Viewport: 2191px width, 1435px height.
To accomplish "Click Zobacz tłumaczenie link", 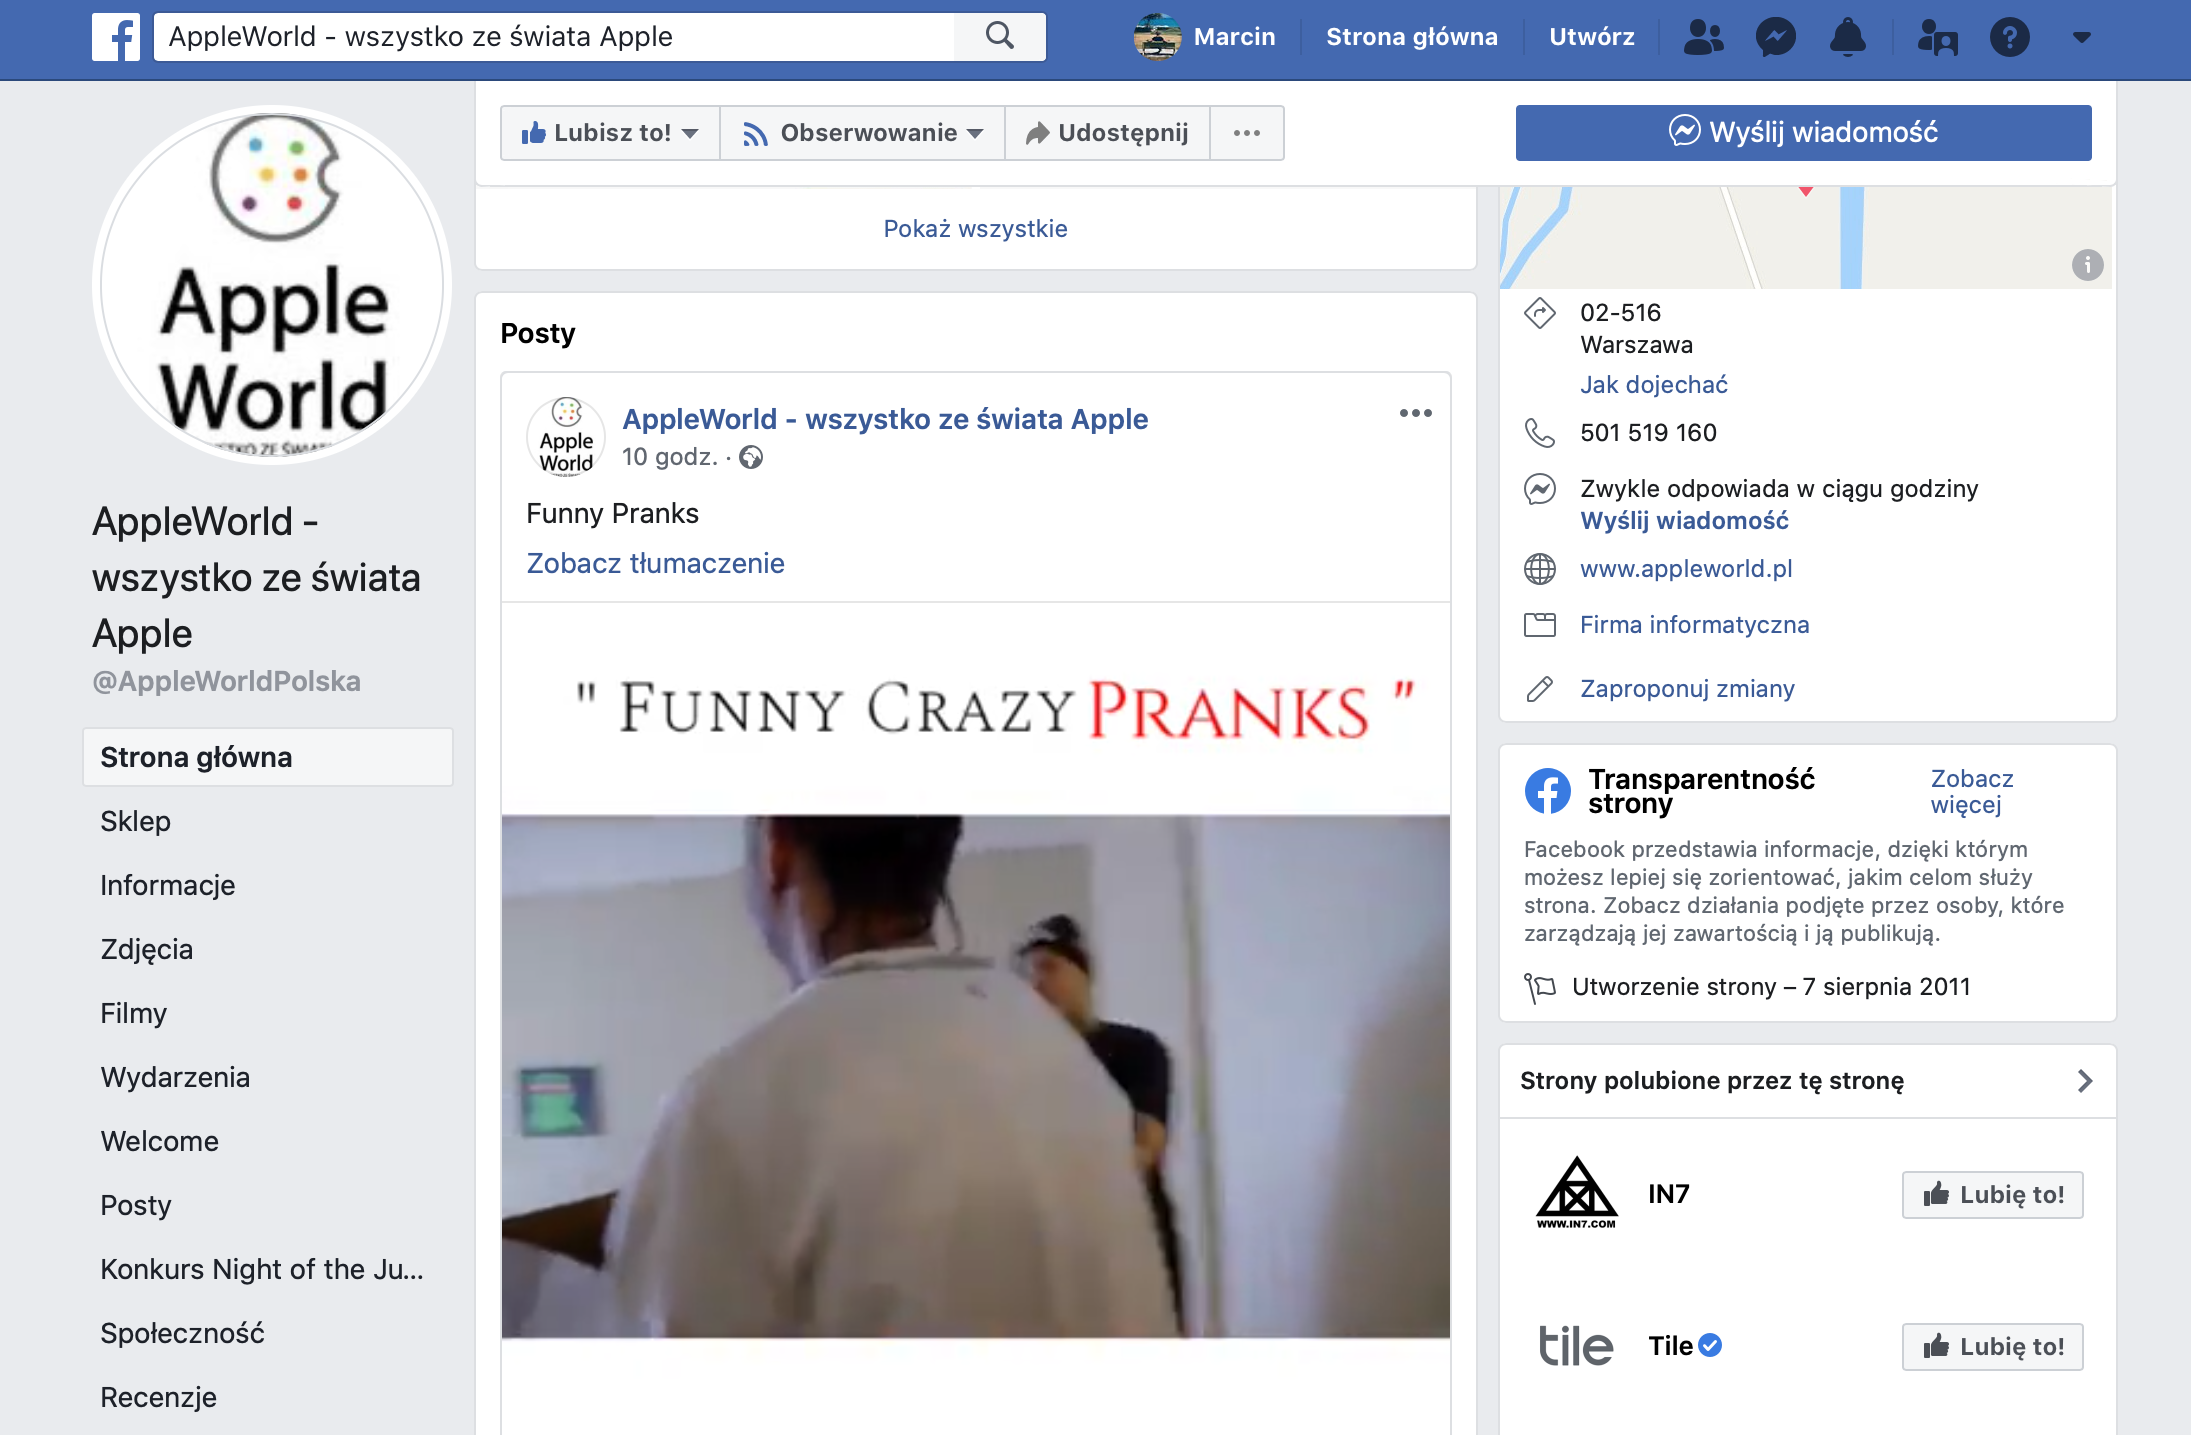I will point(655,563).
